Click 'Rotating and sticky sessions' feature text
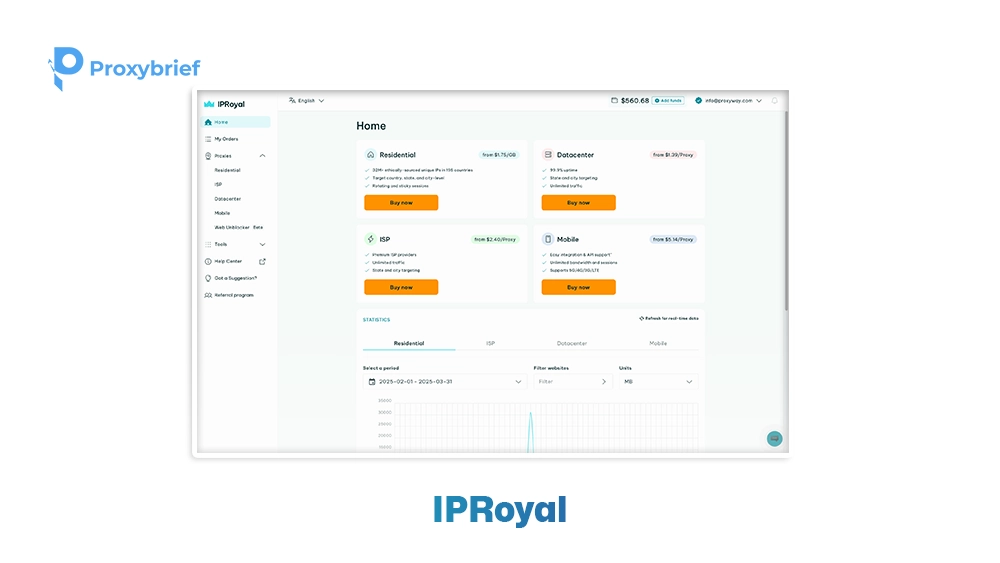Screen dimensions: 1000x563 click(x=401, y=186)
